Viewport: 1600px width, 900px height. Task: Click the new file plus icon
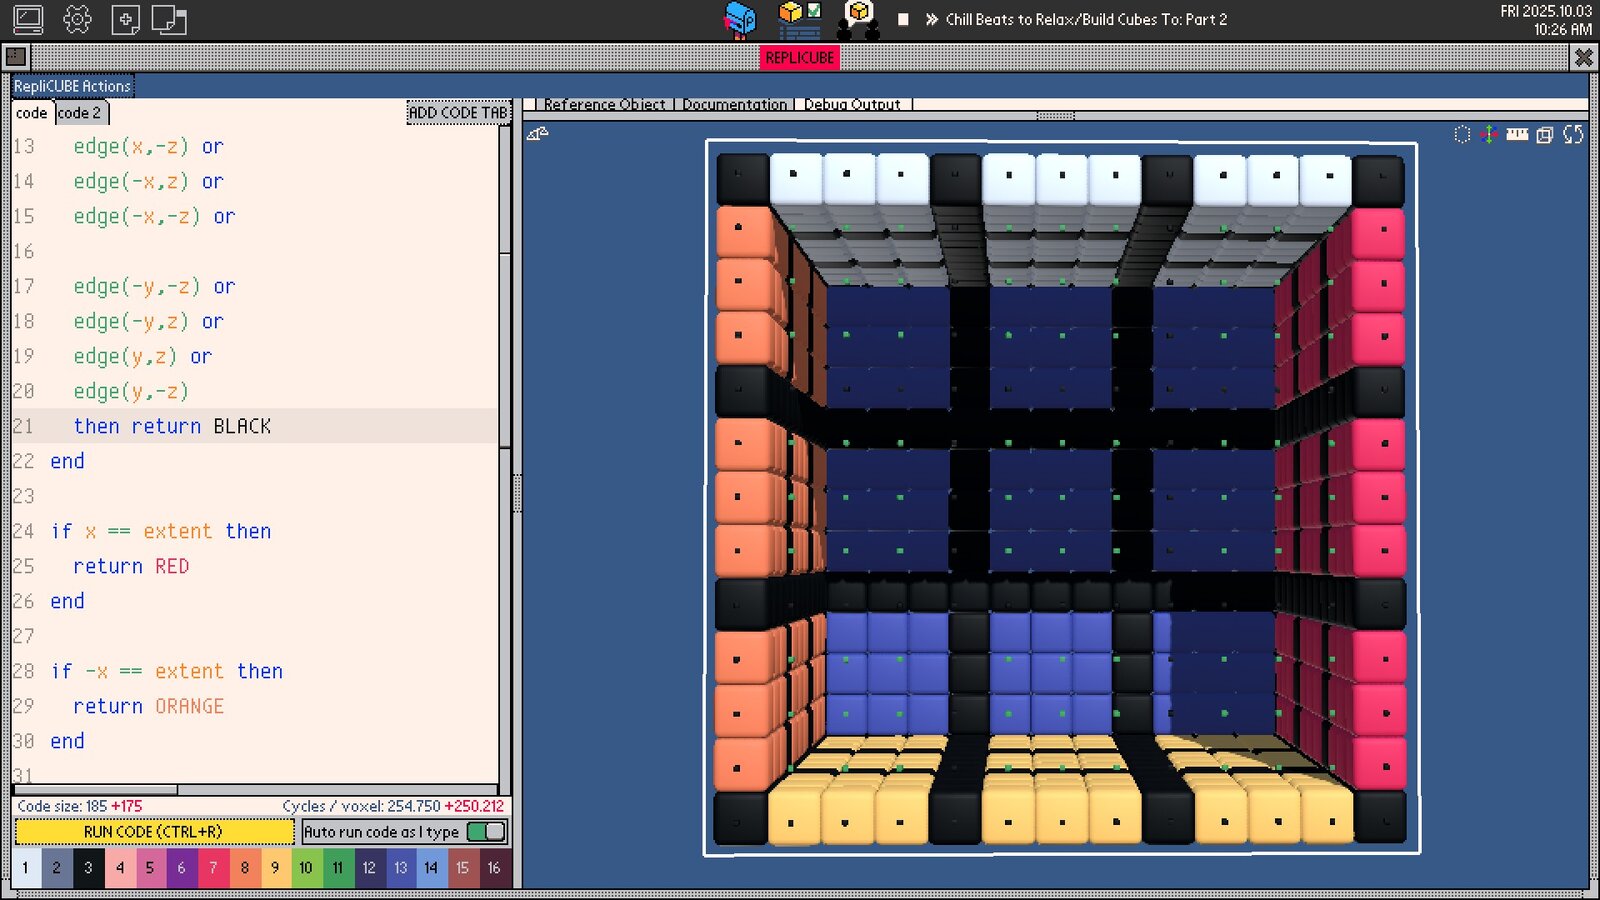(x=125, y=20)
